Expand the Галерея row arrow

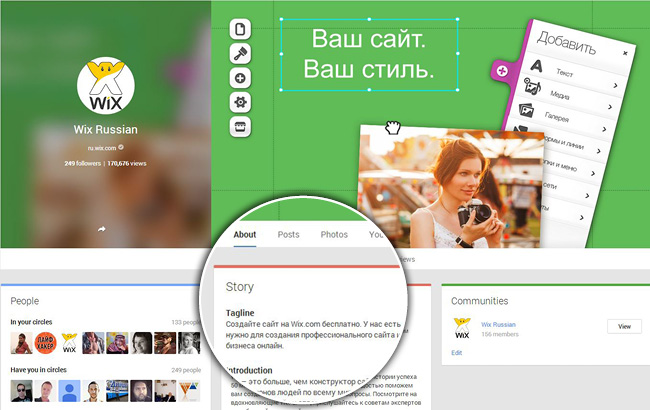tap(604, 129)
